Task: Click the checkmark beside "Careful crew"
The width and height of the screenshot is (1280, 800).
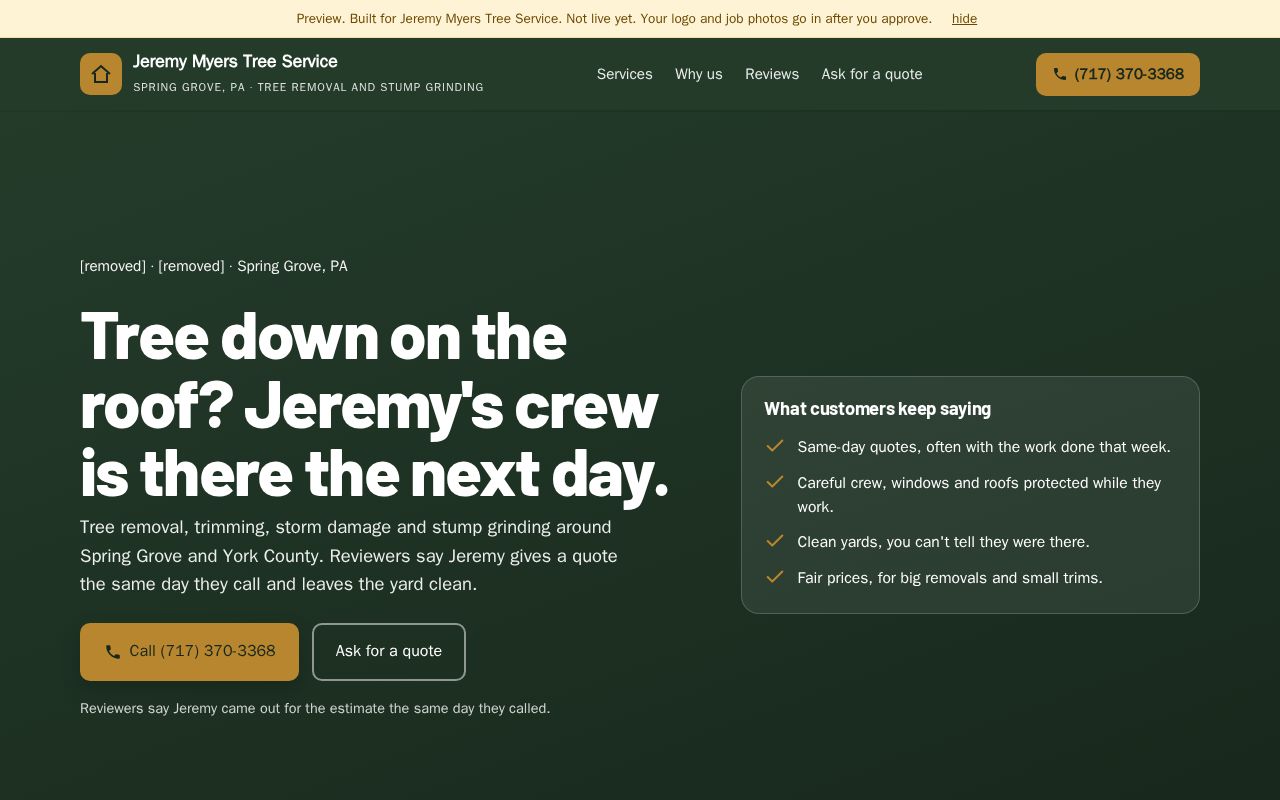Action: pos(774,482)
